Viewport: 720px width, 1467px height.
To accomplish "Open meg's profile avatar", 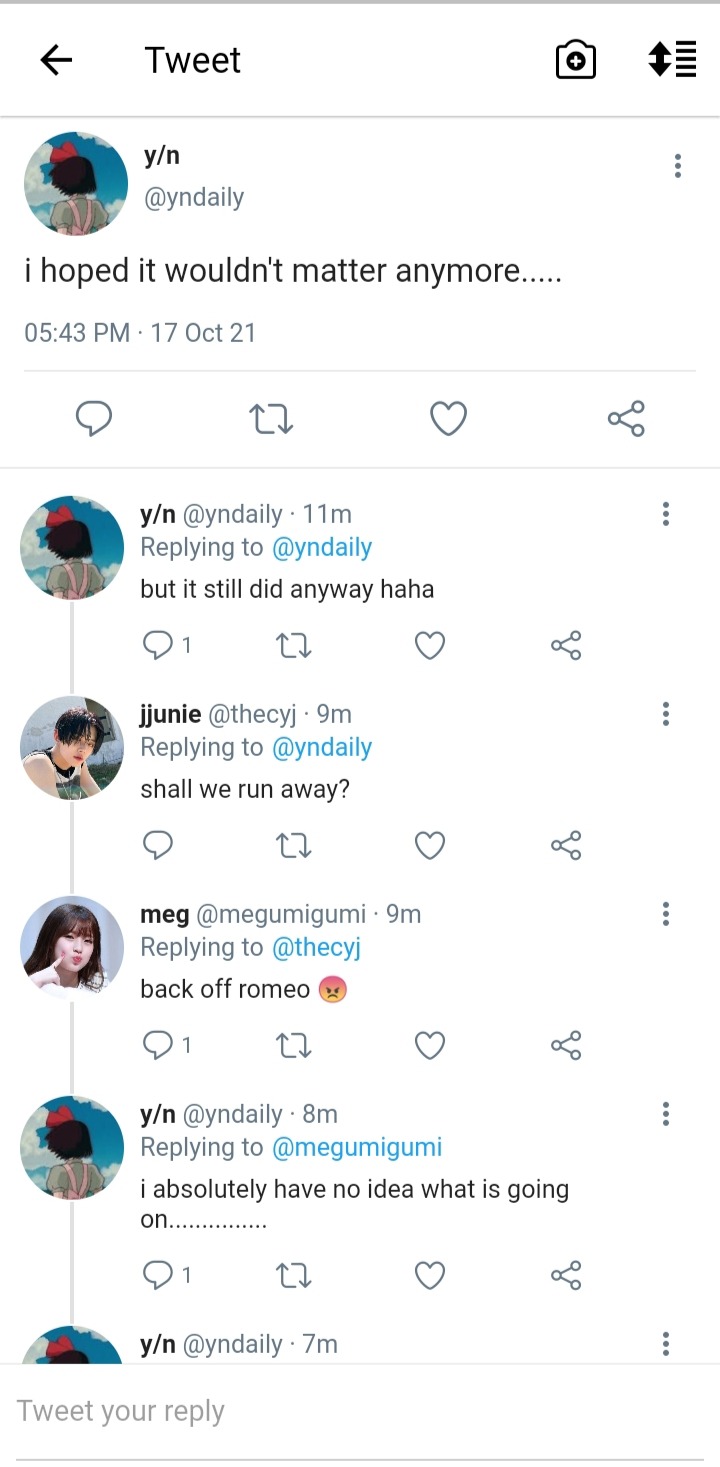I will point(72,948).
